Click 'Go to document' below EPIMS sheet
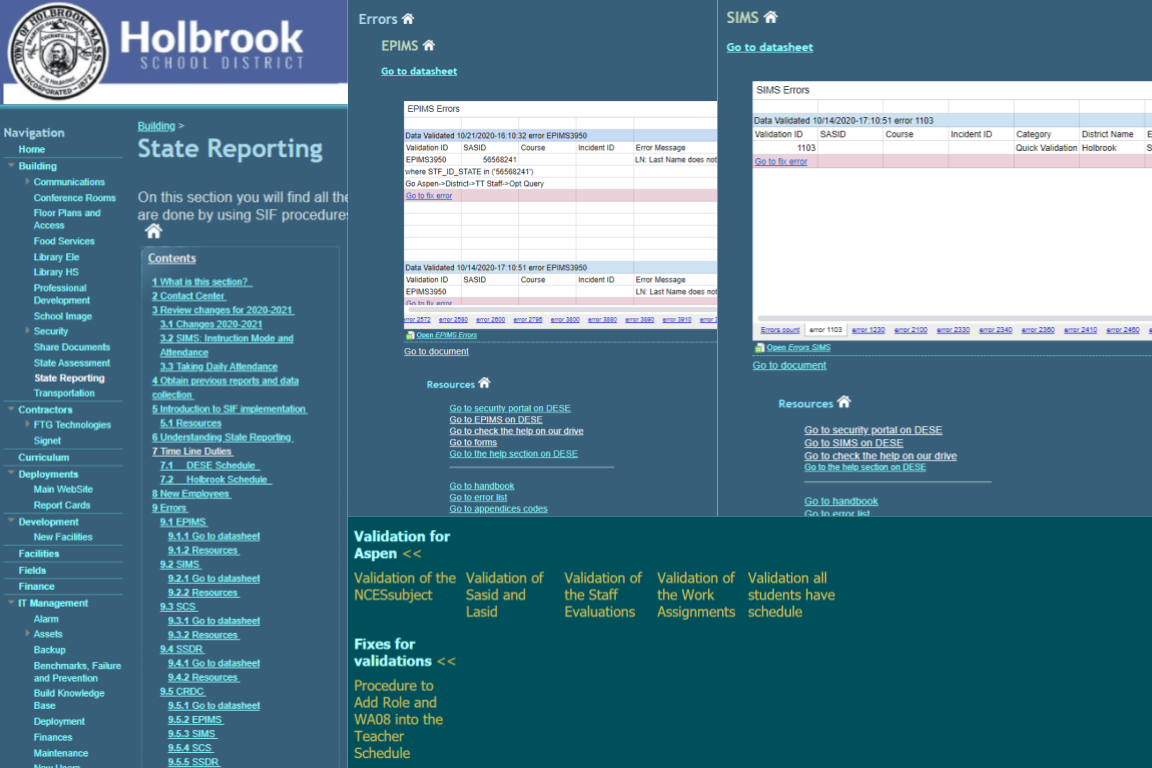The image size is (1152, 768). [x=436, y=351]
